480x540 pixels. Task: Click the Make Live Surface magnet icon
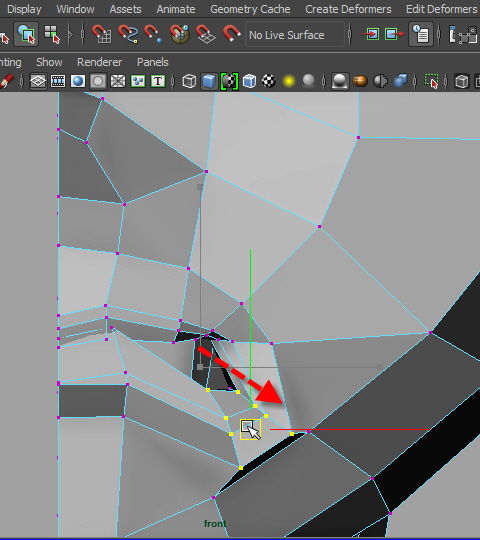pos(231,34)
